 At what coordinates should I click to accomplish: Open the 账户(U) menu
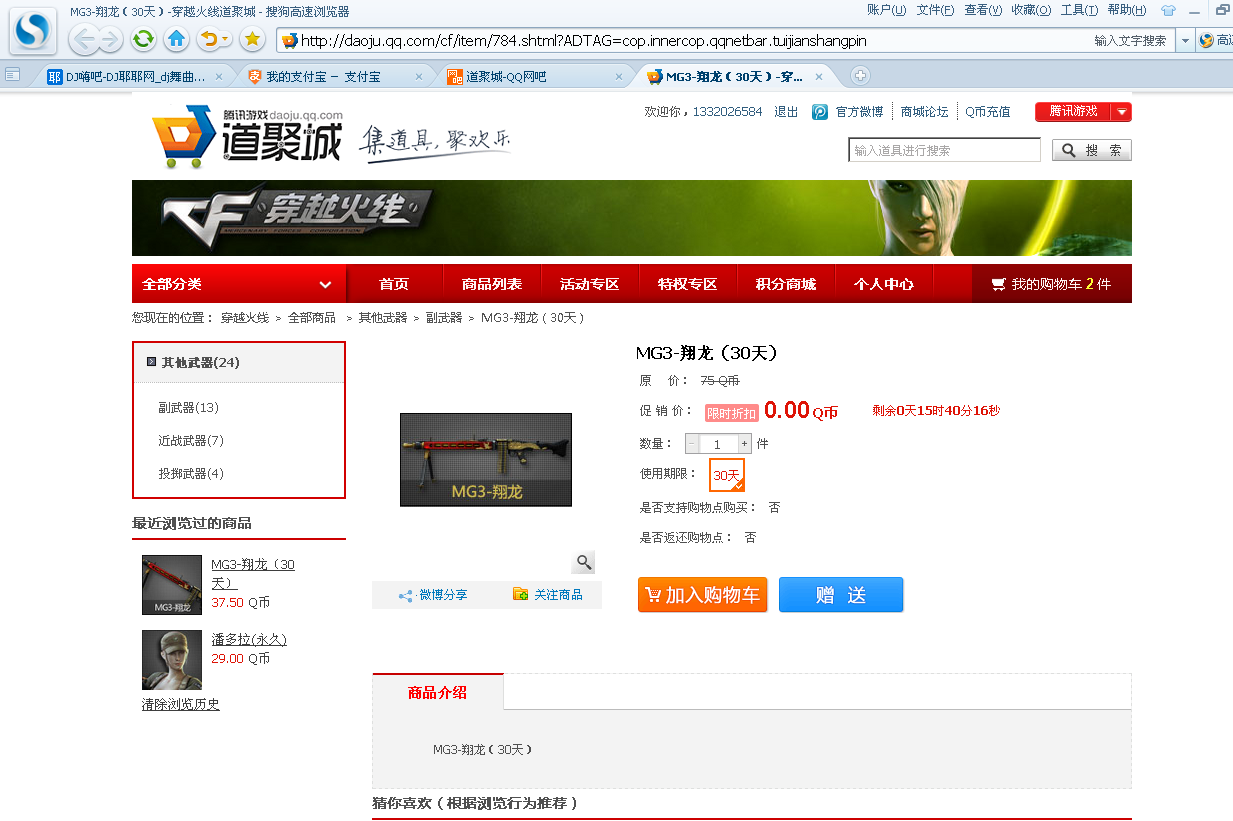tap(886, 10)
